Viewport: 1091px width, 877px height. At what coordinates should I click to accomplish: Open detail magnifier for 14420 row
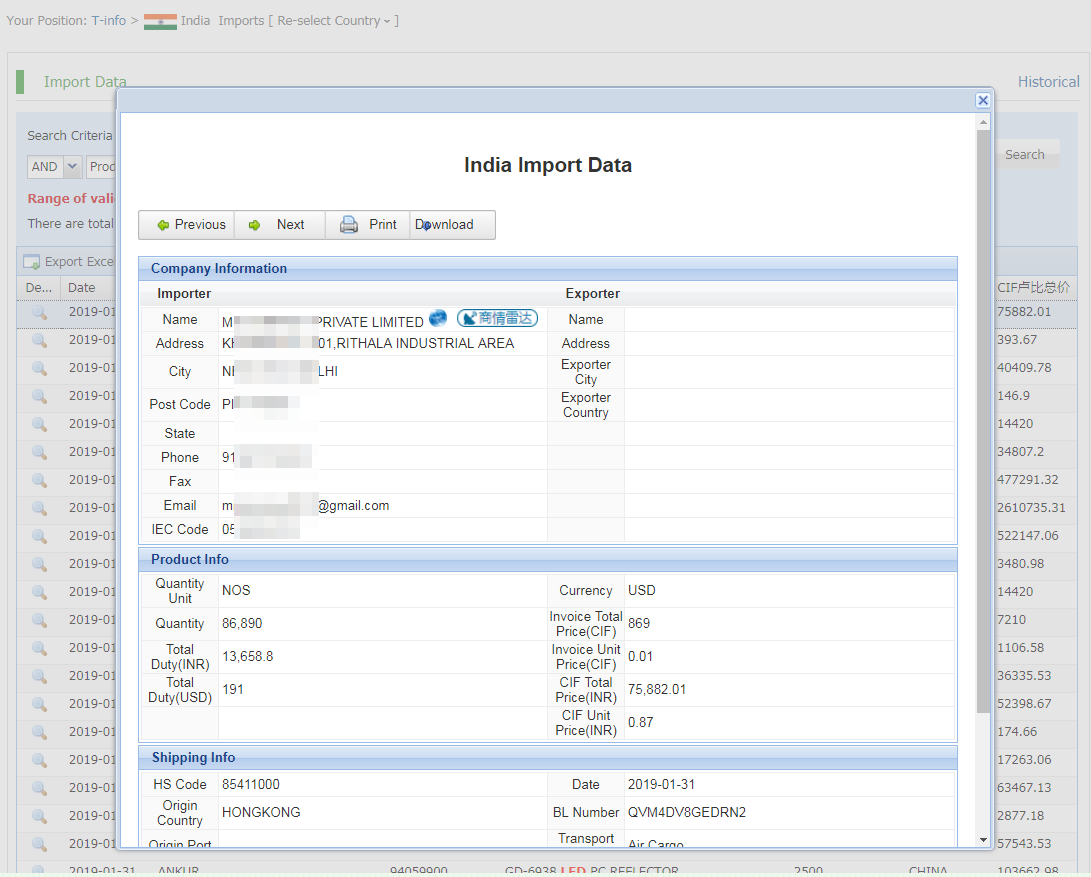click(x=39, y=424)
